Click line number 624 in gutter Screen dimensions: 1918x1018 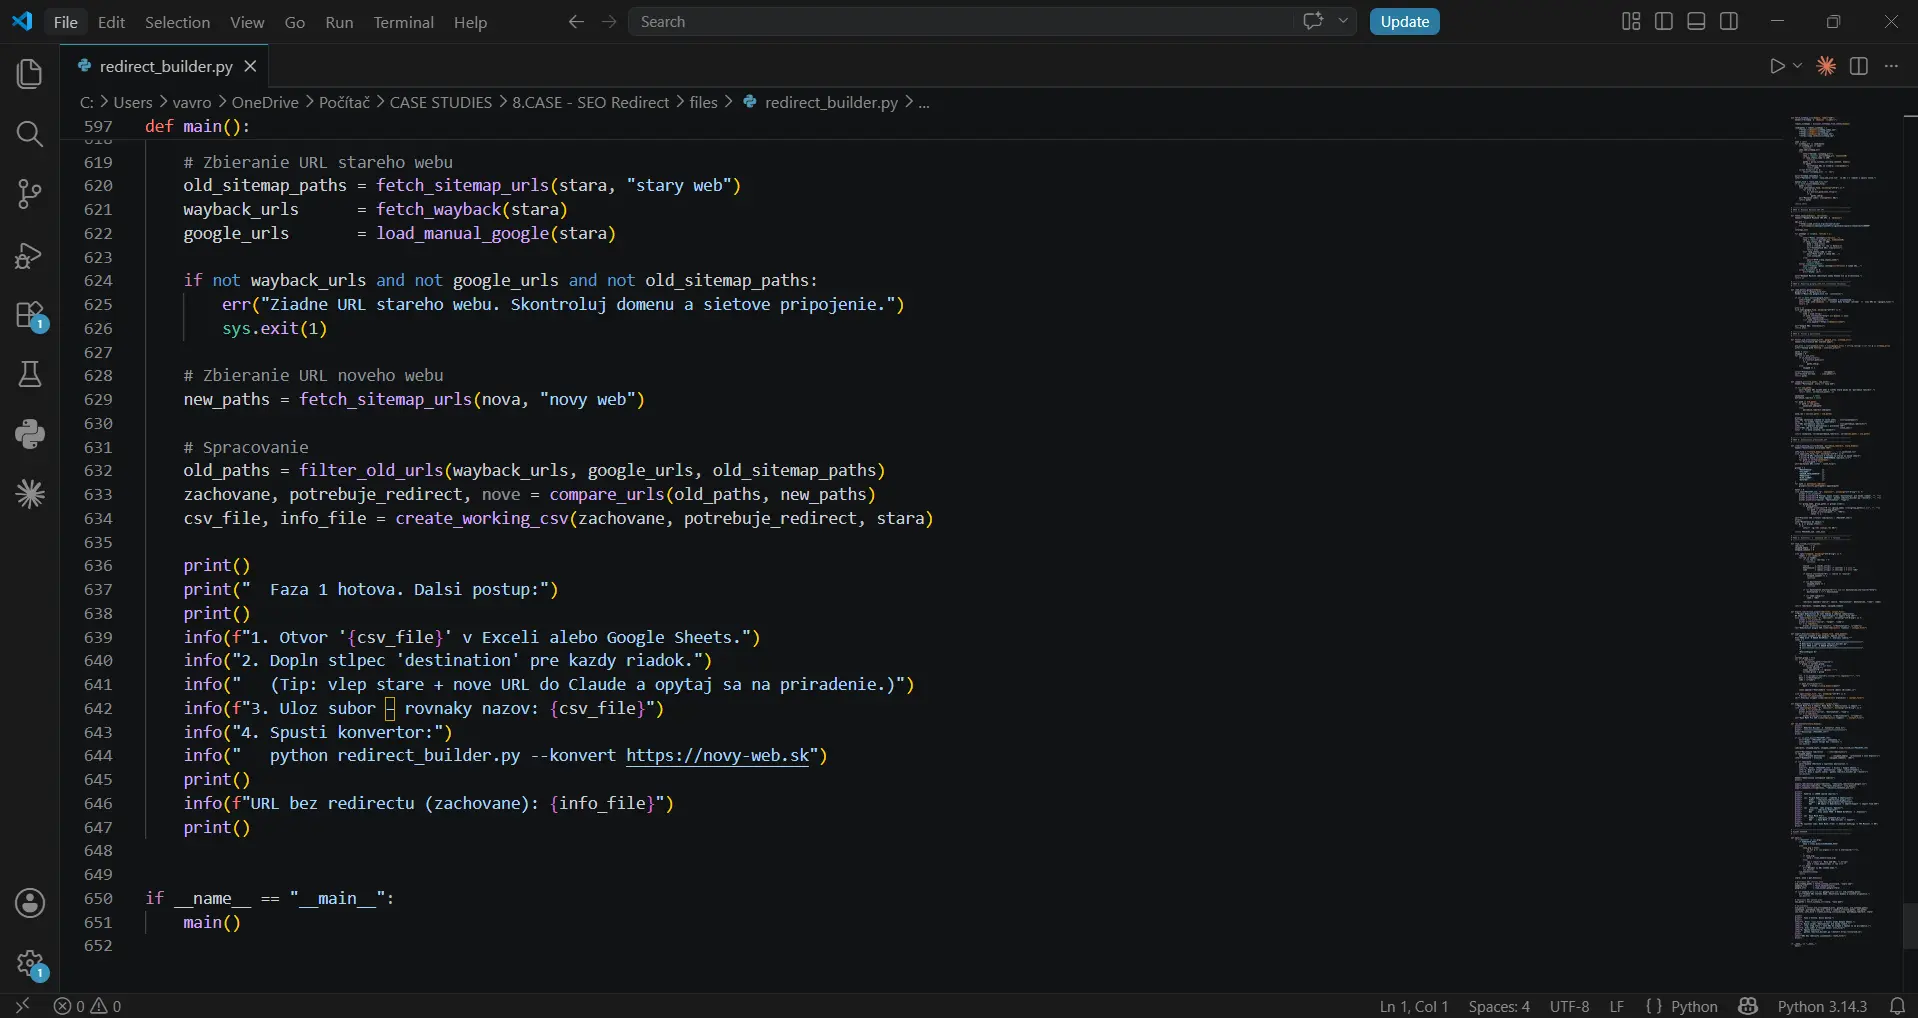tap(98, 281)
